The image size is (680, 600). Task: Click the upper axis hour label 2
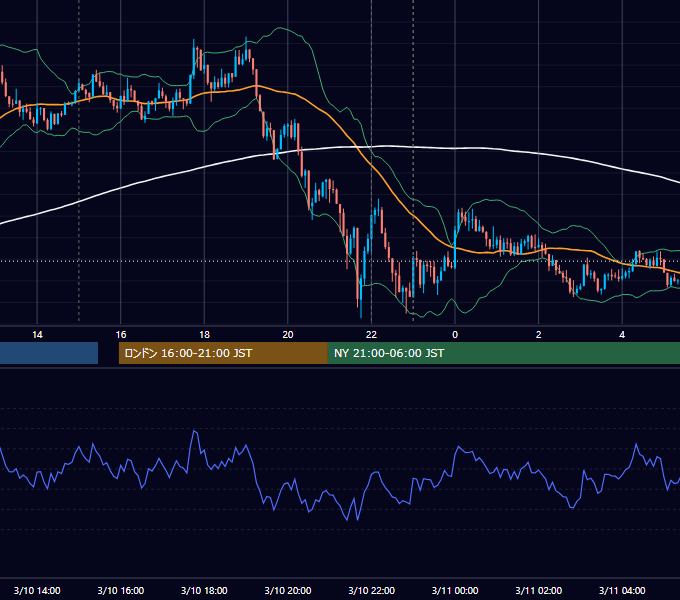539,335
